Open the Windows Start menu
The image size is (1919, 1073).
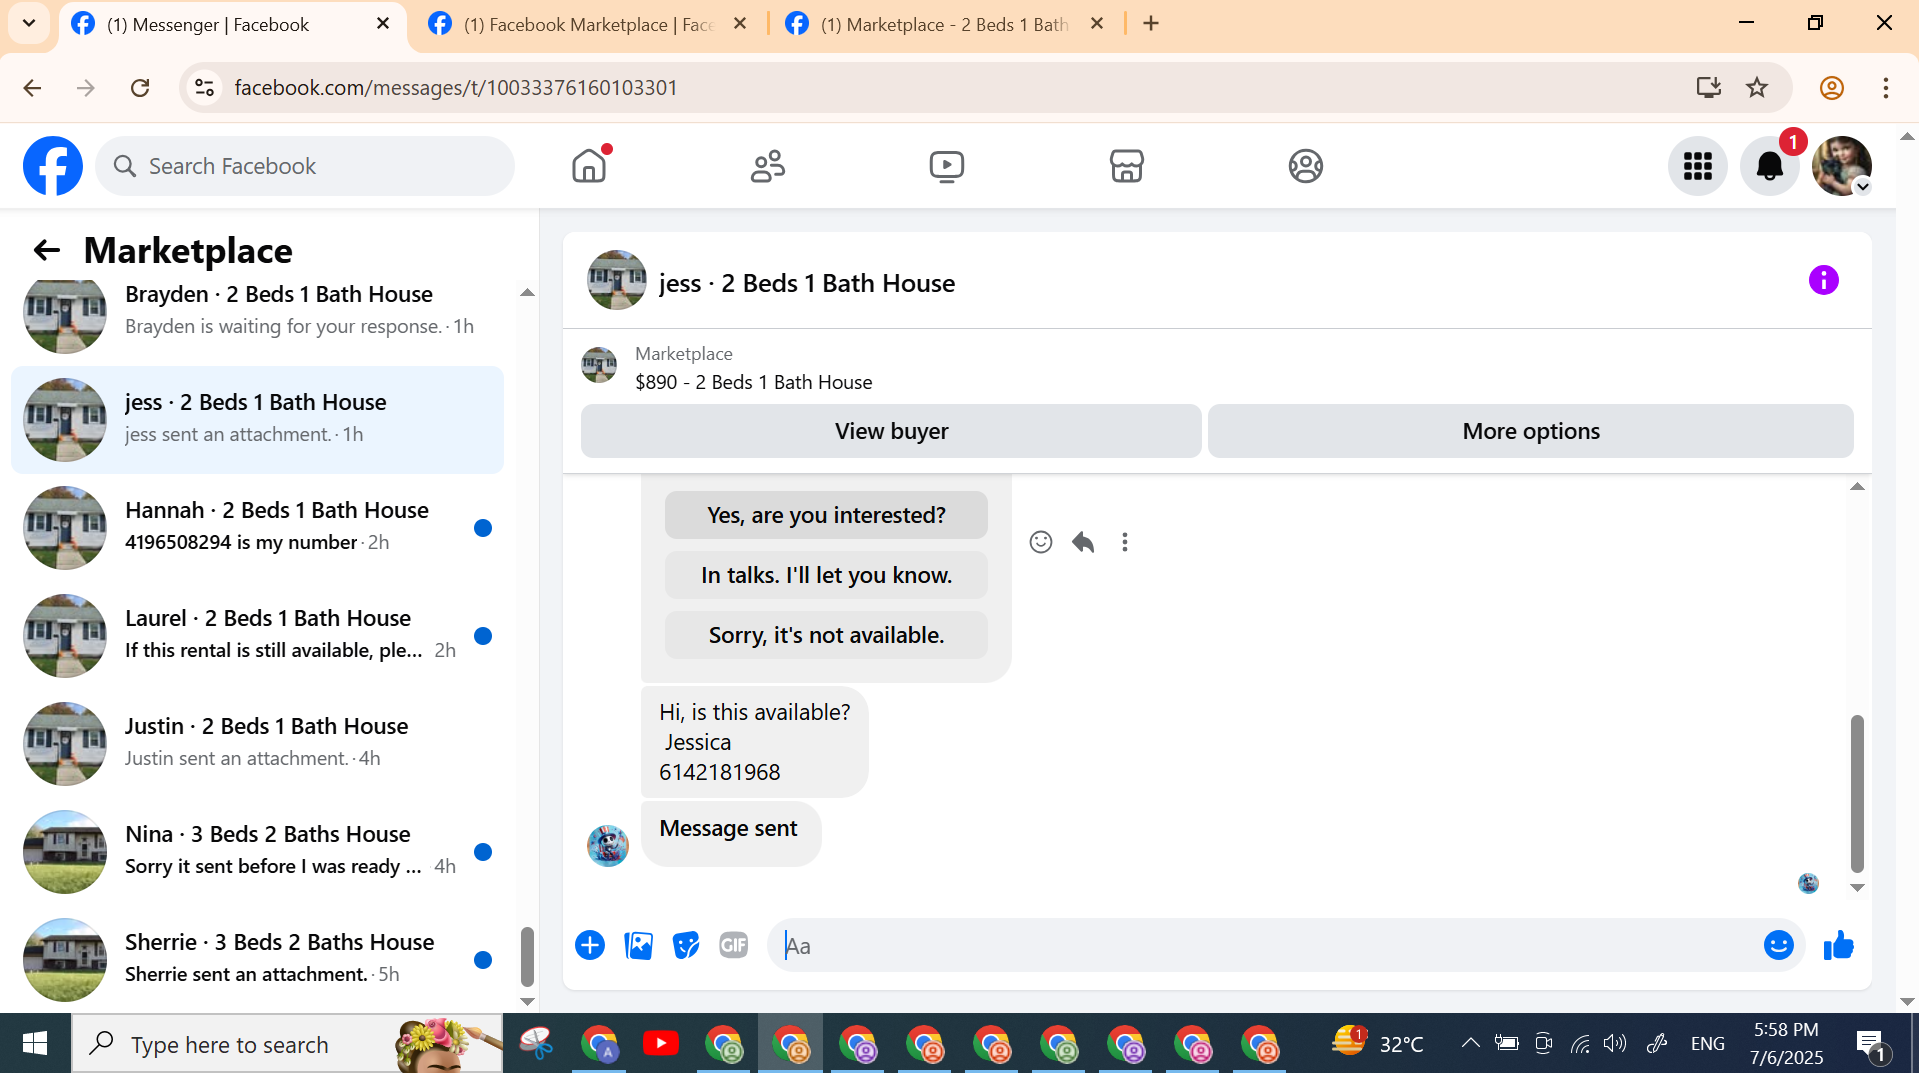tap(35, 1044)
